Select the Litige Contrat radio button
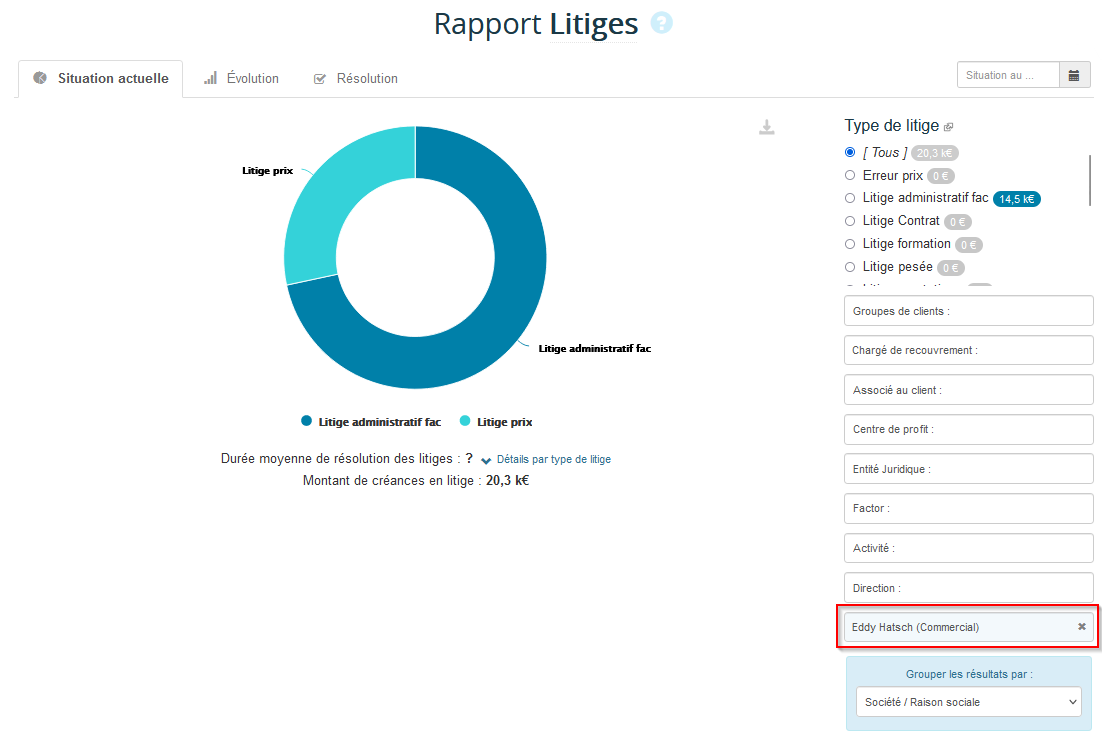This screenshot has height=743, width=1102. click(849, 221)
